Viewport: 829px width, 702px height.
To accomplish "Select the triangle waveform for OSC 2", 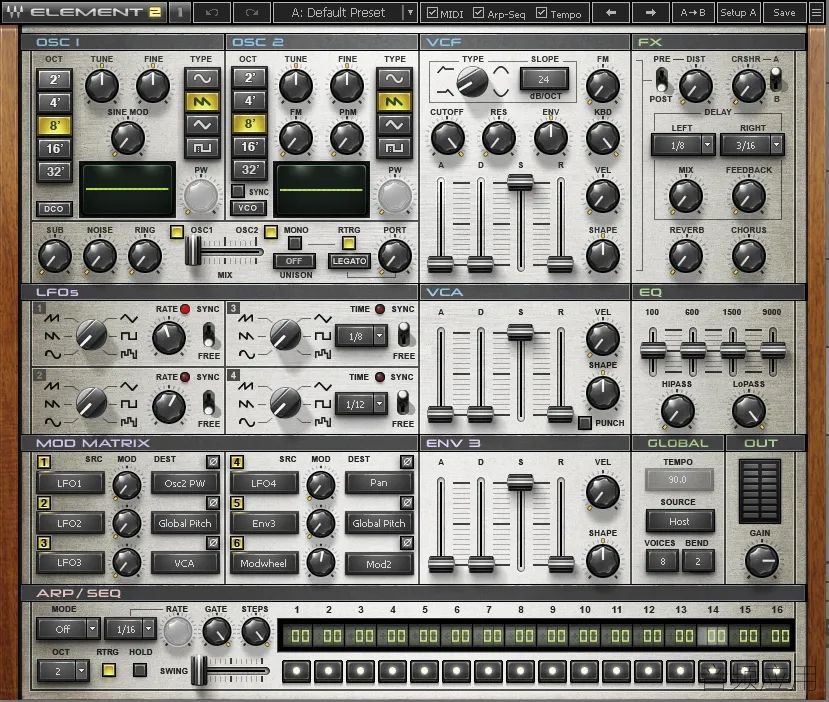I will (394, 125).
